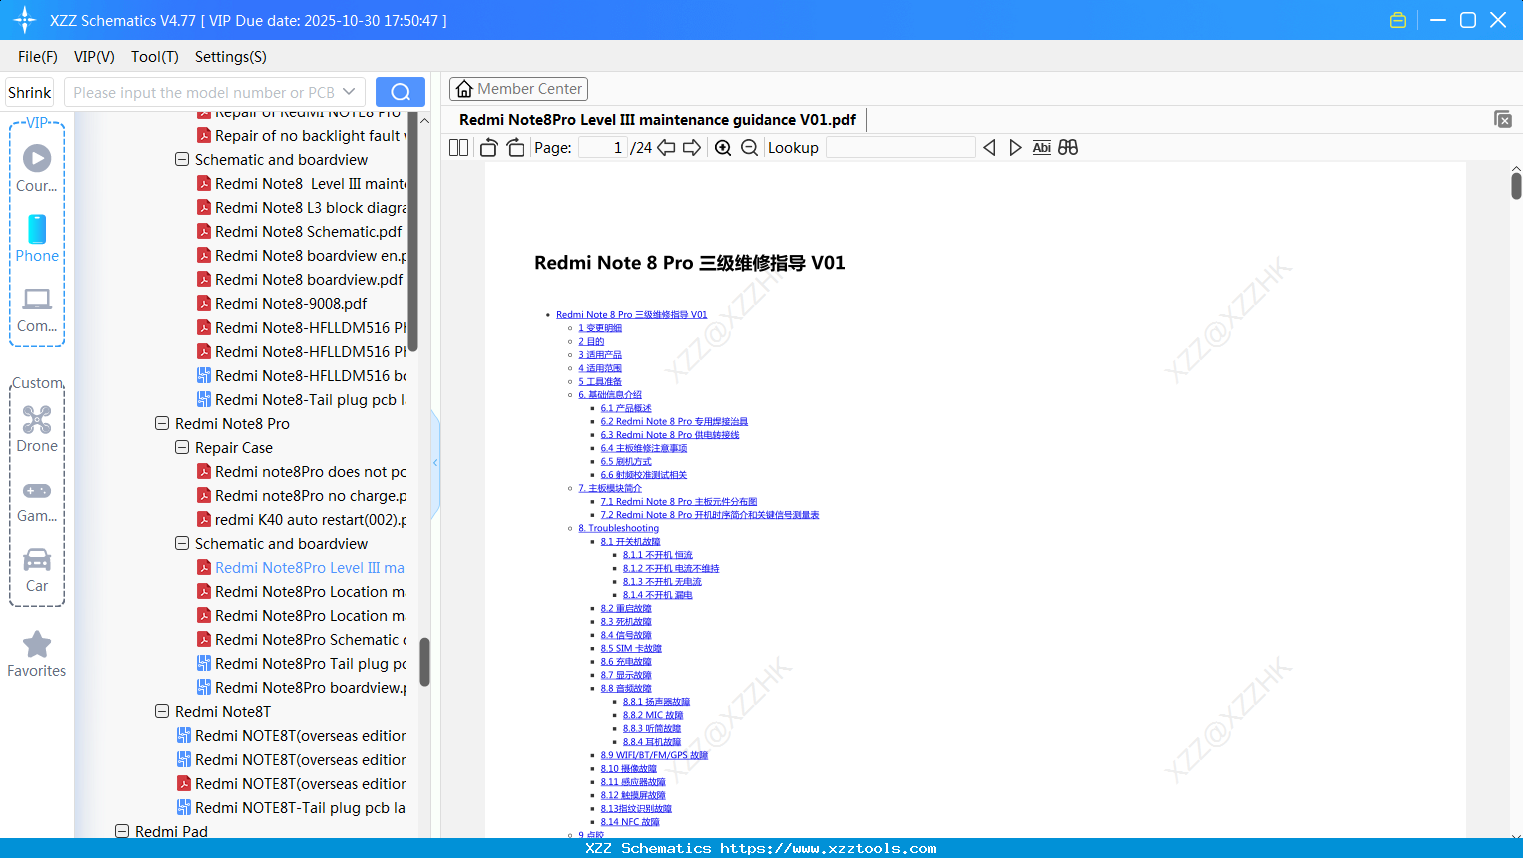Click the yellow toolbox icon in title bar

(x=1398, y=20)
